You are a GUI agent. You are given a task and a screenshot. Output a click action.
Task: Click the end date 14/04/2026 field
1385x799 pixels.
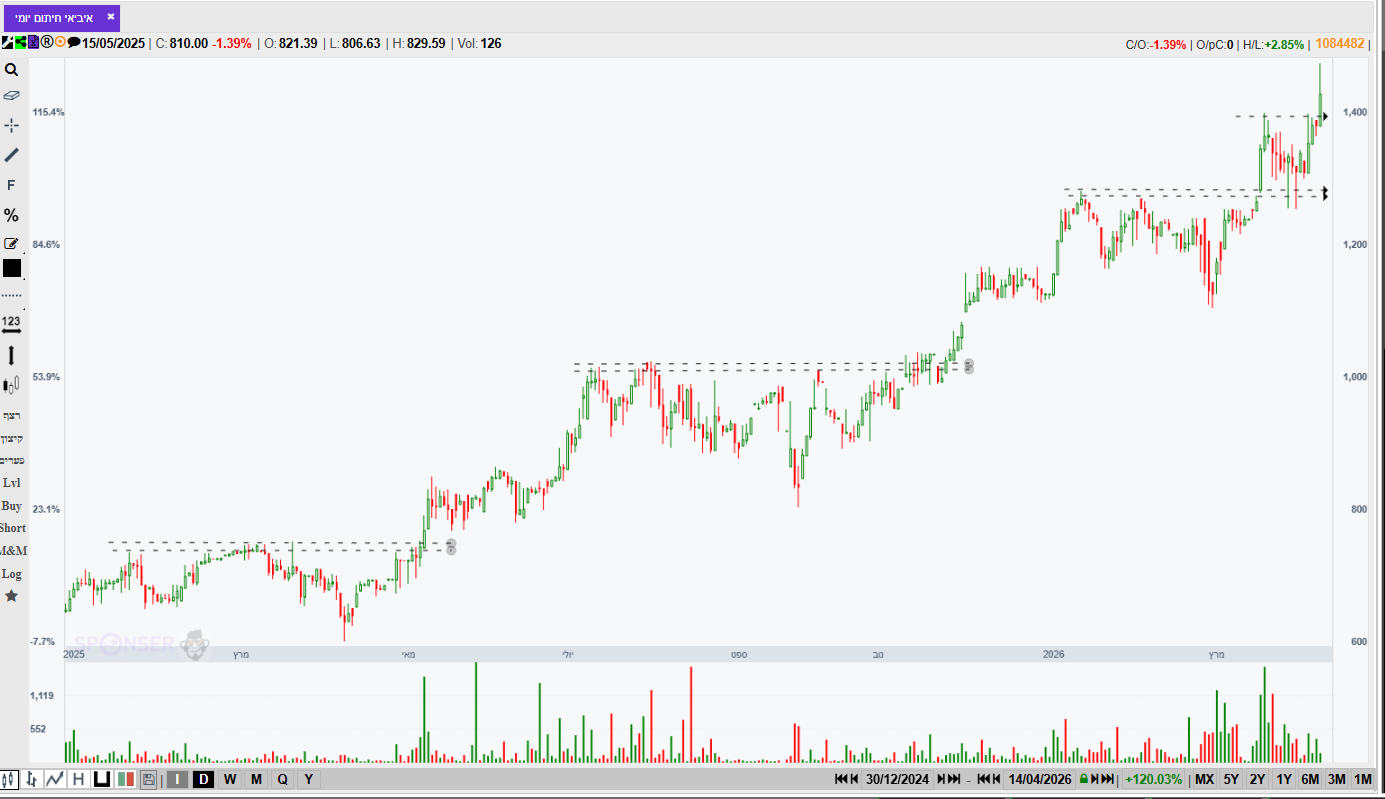coord(1040,779)
